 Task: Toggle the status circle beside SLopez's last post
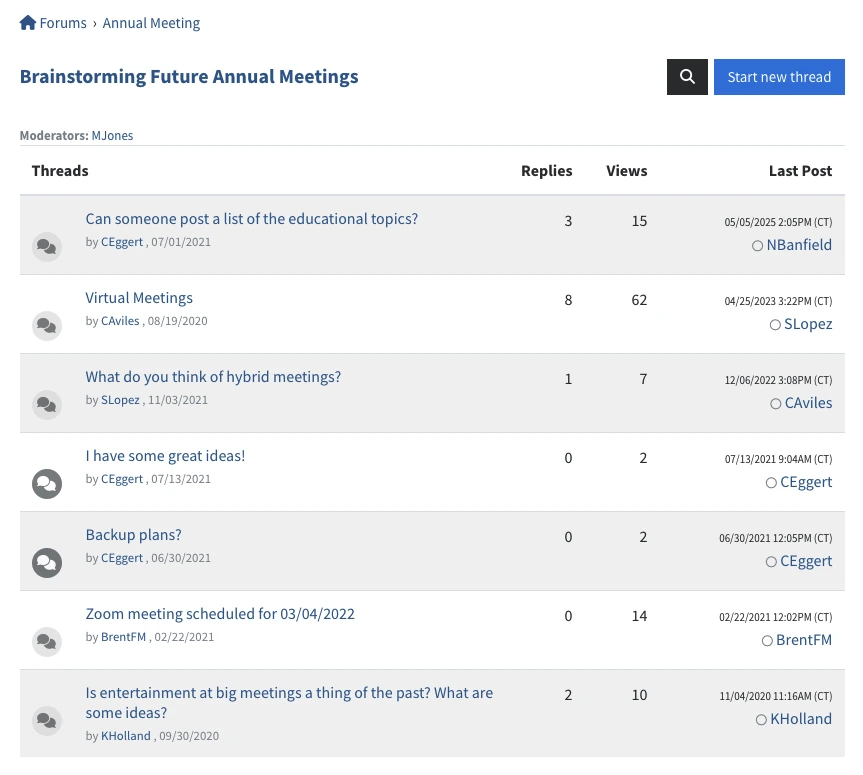(x=775, y=325)
